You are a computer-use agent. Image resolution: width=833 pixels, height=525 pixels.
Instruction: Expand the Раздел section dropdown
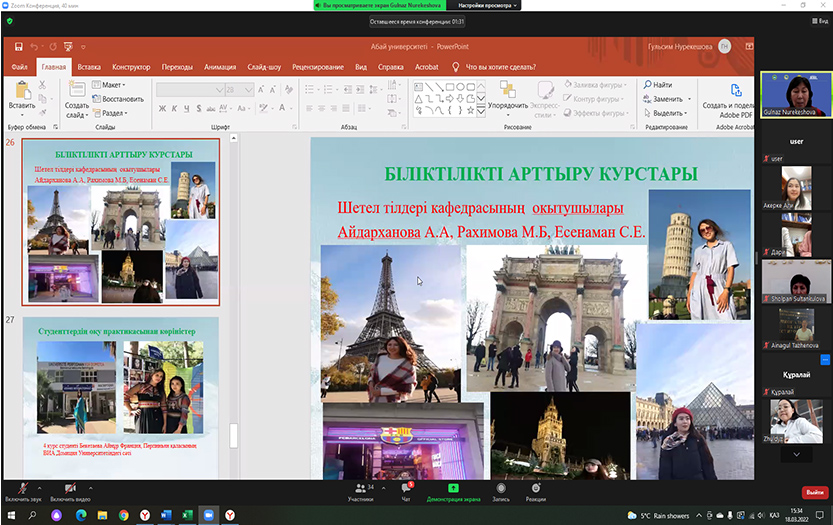113,113
